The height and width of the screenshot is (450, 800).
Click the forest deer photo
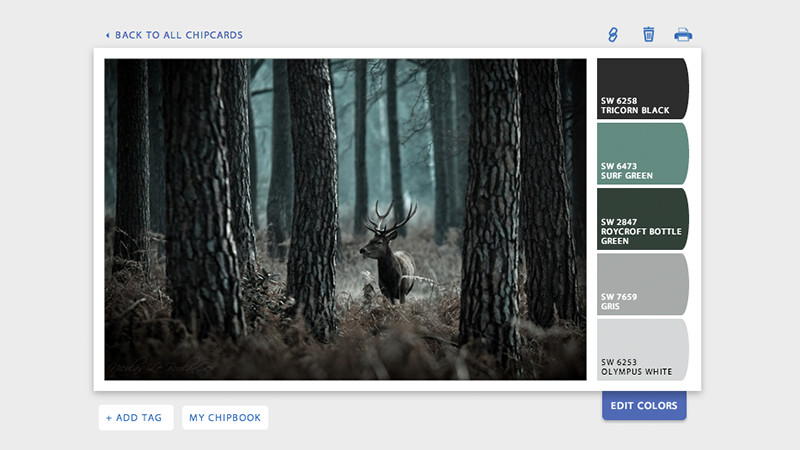(345, 219)
